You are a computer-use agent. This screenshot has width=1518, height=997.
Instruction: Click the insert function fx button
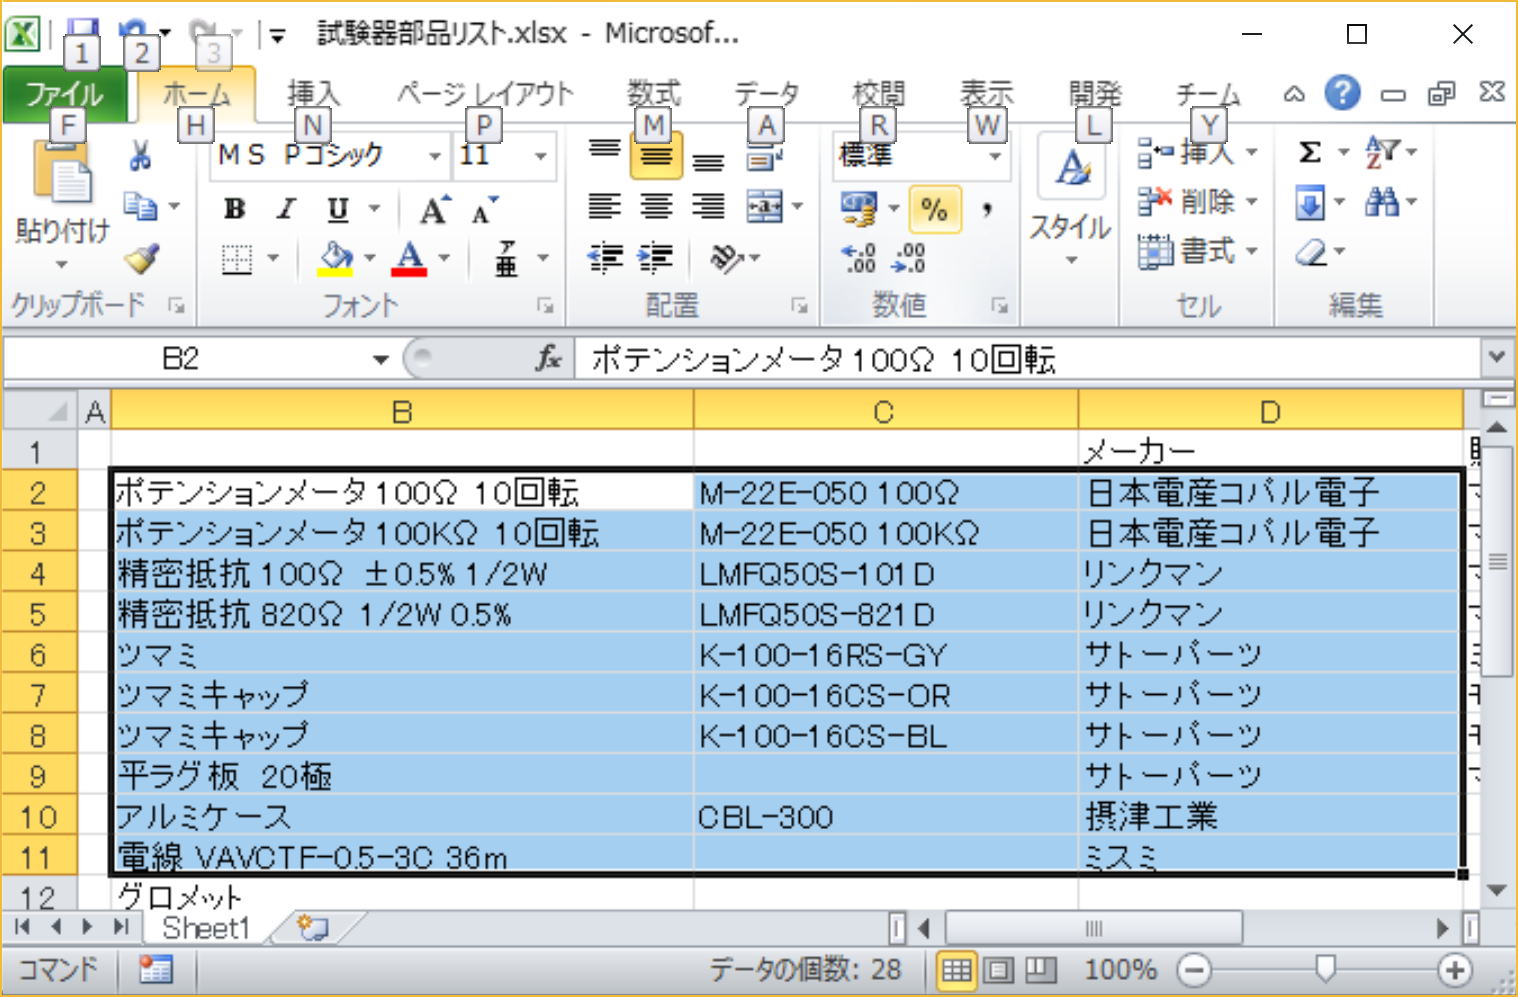point(549,358)
